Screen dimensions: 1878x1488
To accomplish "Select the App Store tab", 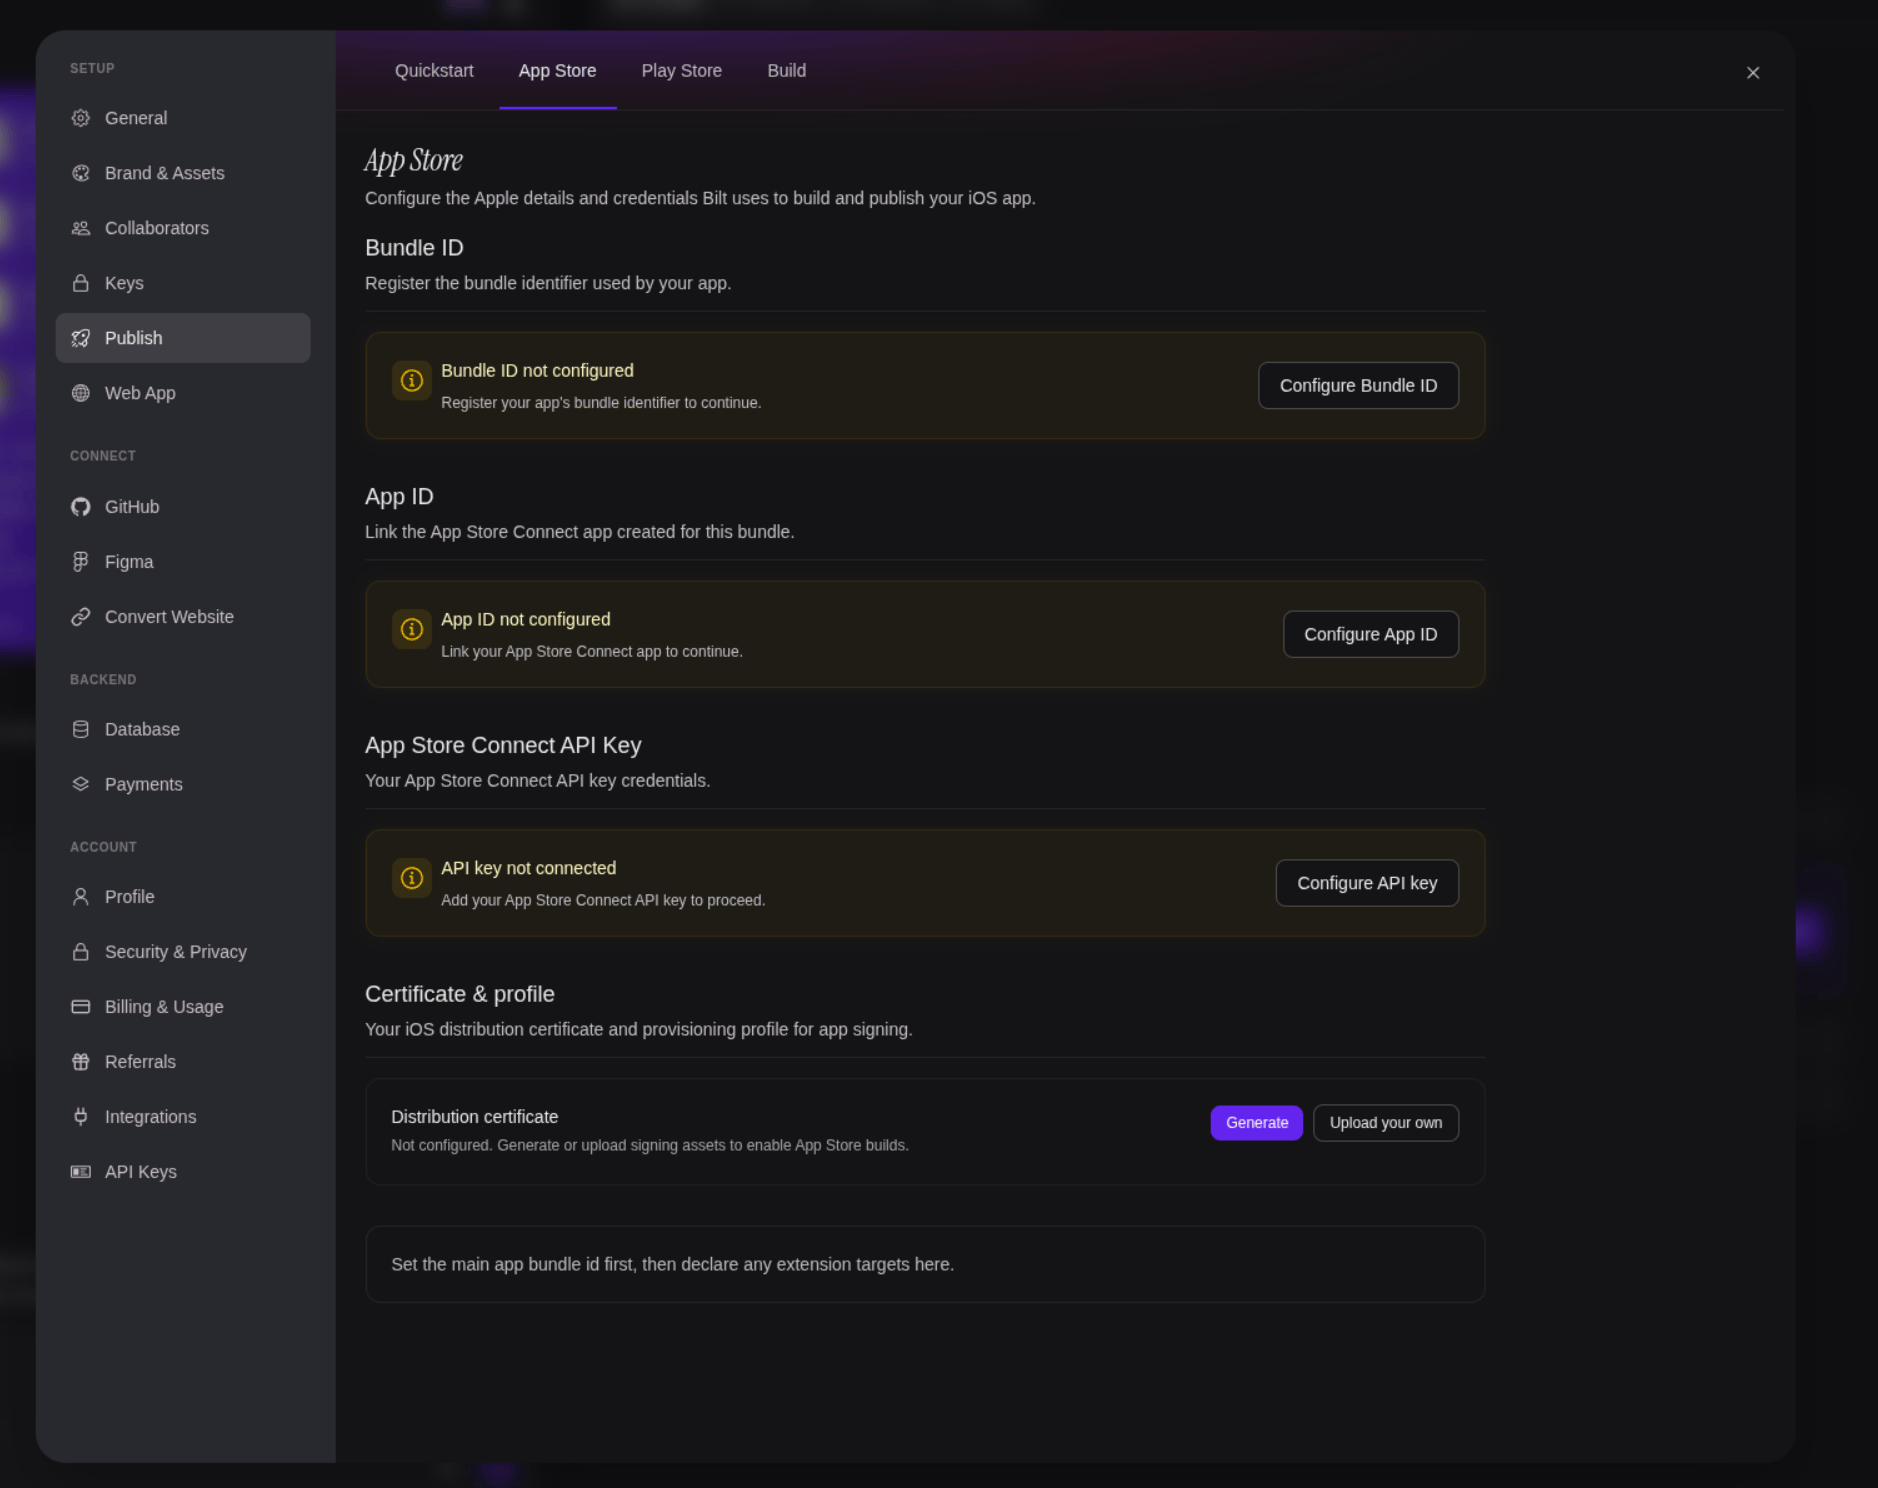I will pos(557,71).
